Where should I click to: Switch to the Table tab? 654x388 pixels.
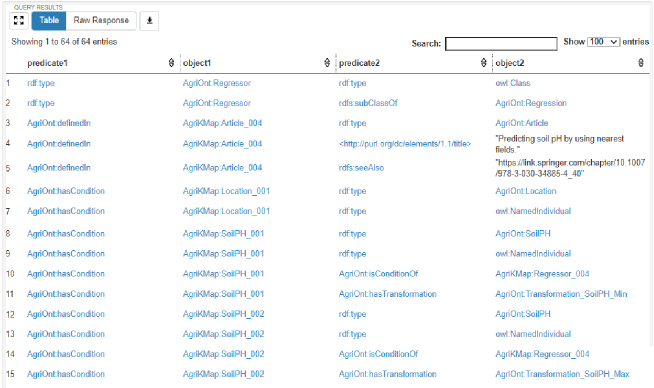point(49,20)
